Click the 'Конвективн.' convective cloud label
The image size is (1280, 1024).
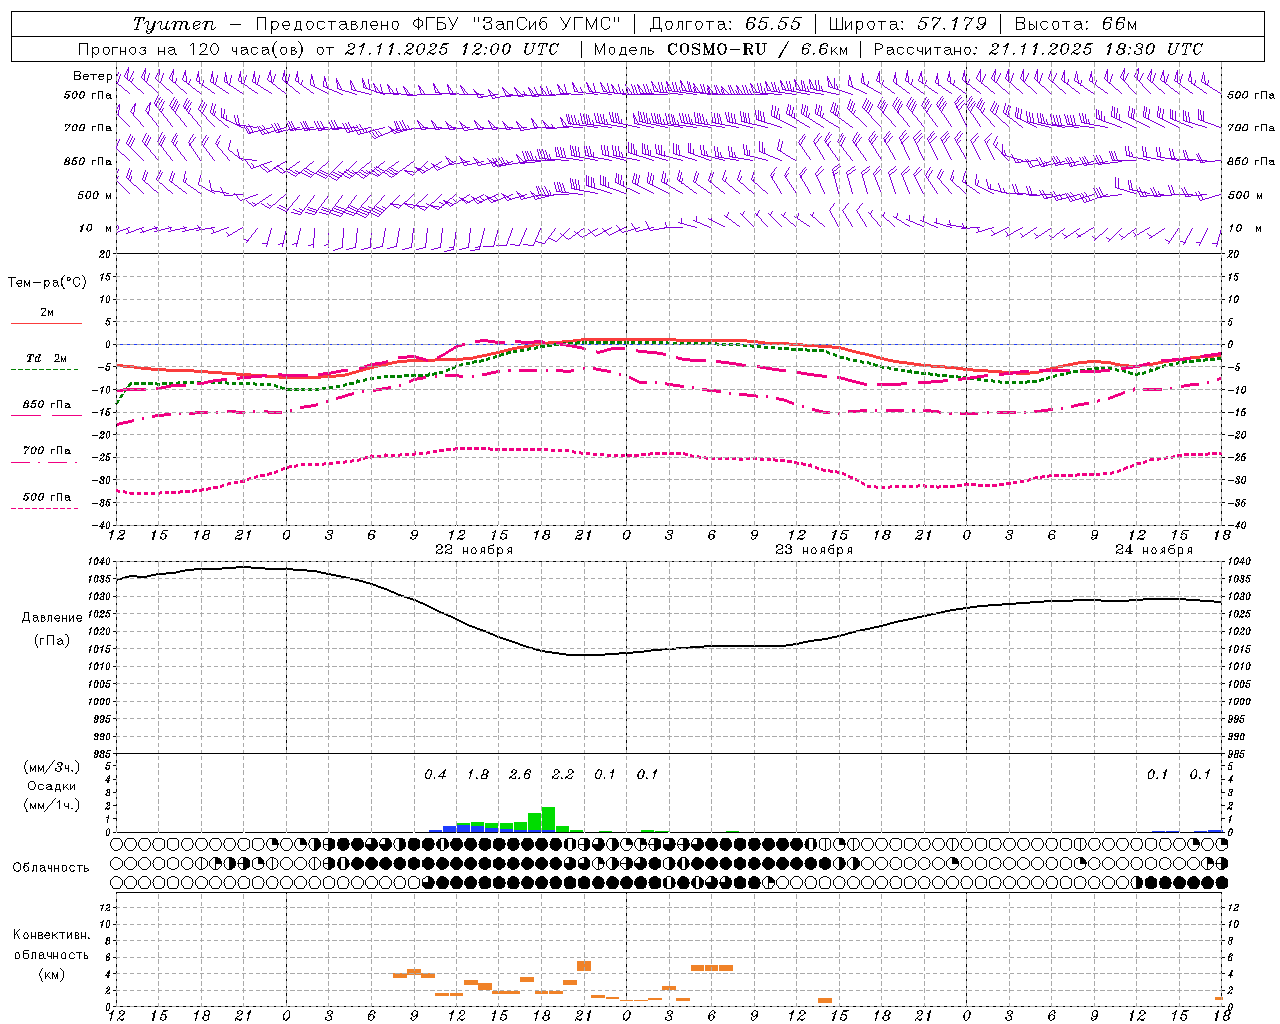[x=51, y=935]
